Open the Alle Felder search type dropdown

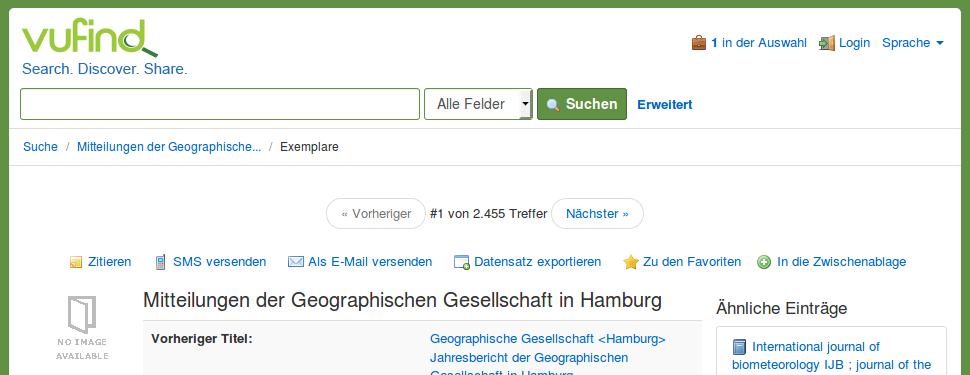point(478,104)
